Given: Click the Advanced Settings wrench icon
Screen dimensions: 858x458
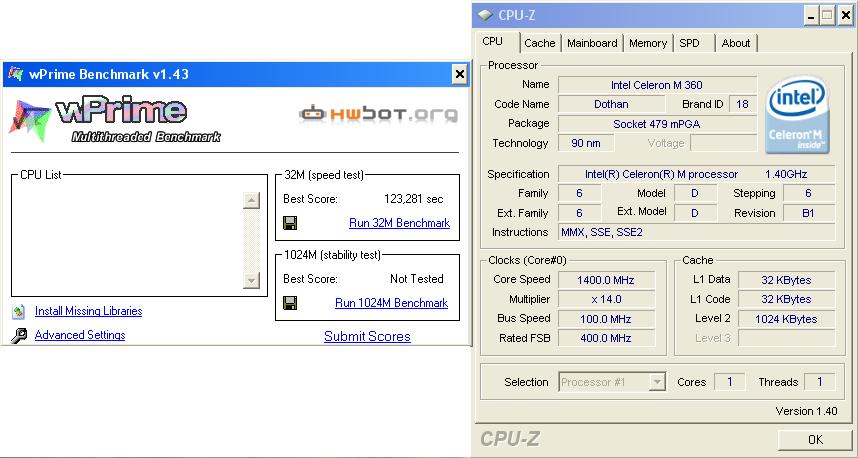Looking at the screenshot, I should point(19,335).
